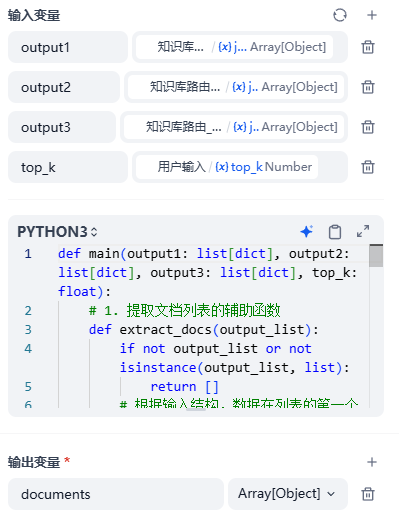
Task: Add a new input variable with plus icon
Action: 372,15
